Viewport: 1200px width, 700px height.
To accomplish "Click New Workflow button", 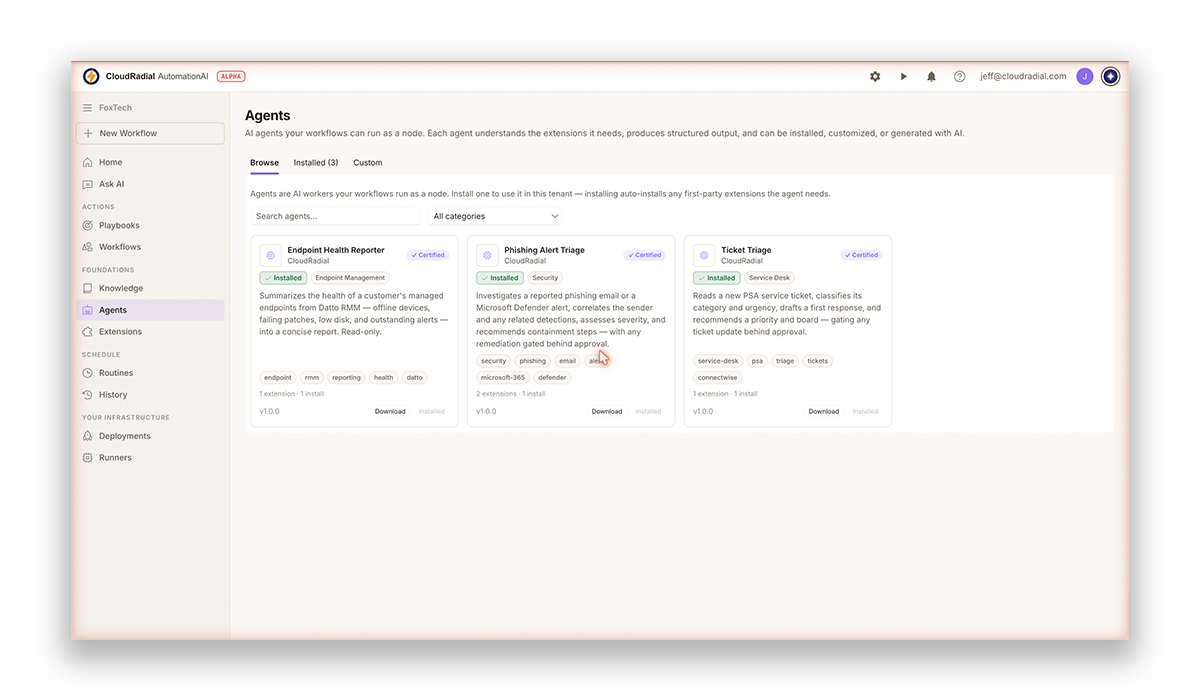I will (150, 133).
